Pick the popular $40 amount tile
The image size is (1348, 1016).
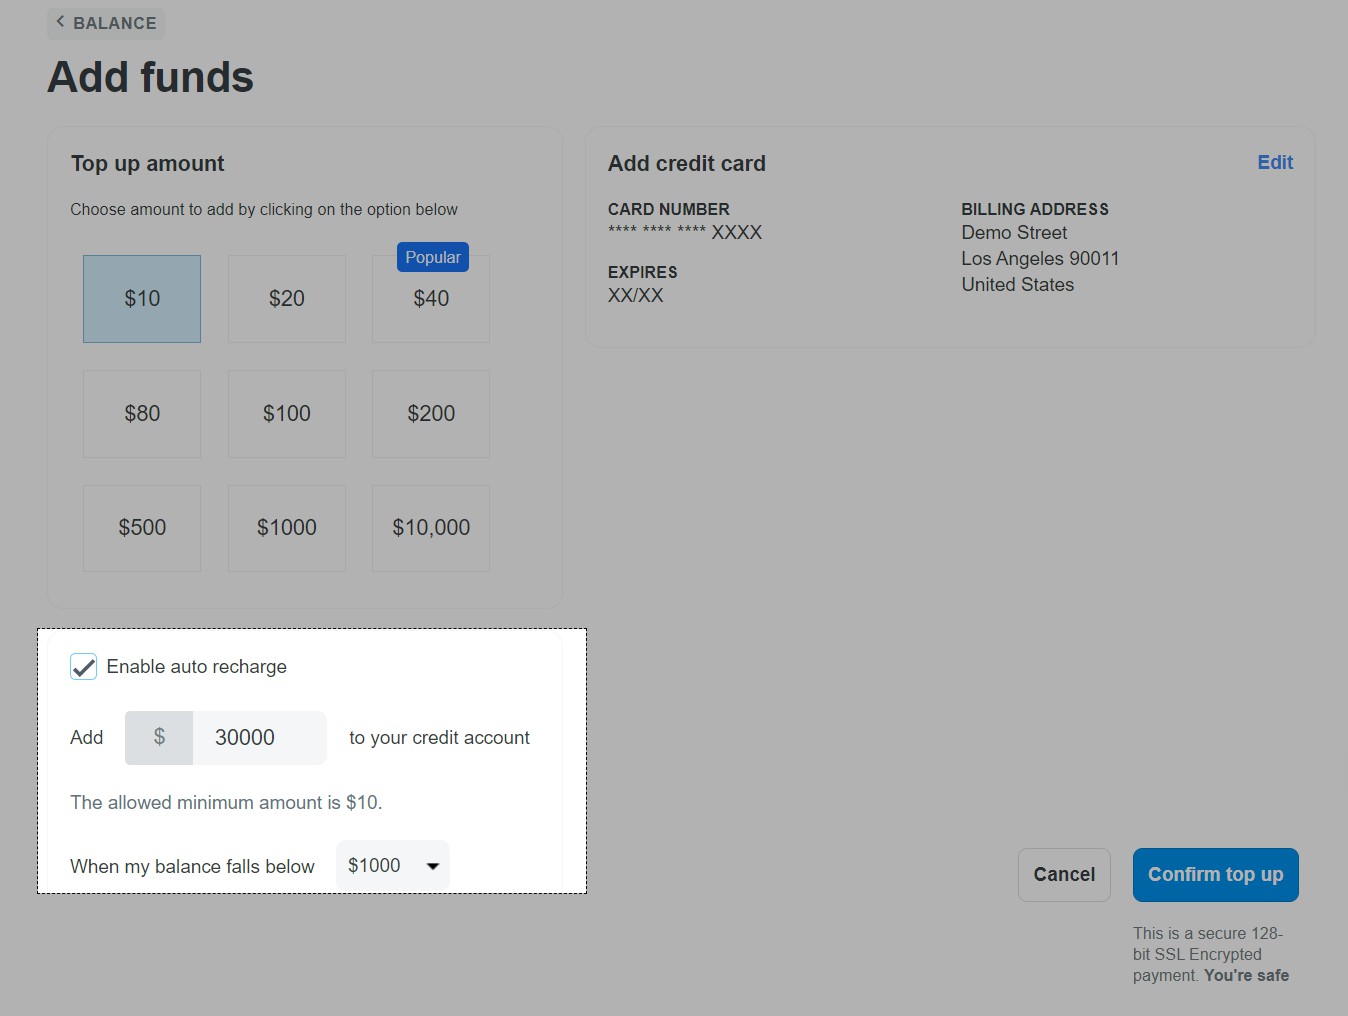tap(431, 304)
